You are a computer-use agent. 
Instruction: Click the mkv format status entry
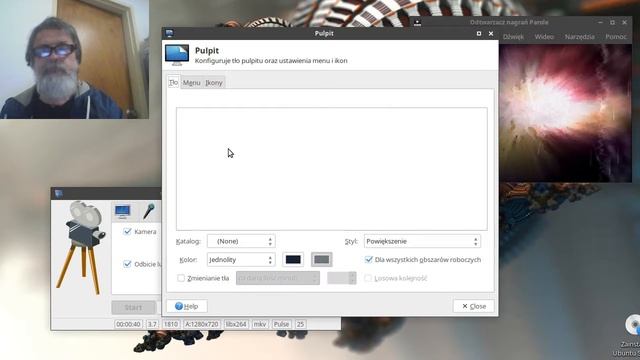pos(260,324)
